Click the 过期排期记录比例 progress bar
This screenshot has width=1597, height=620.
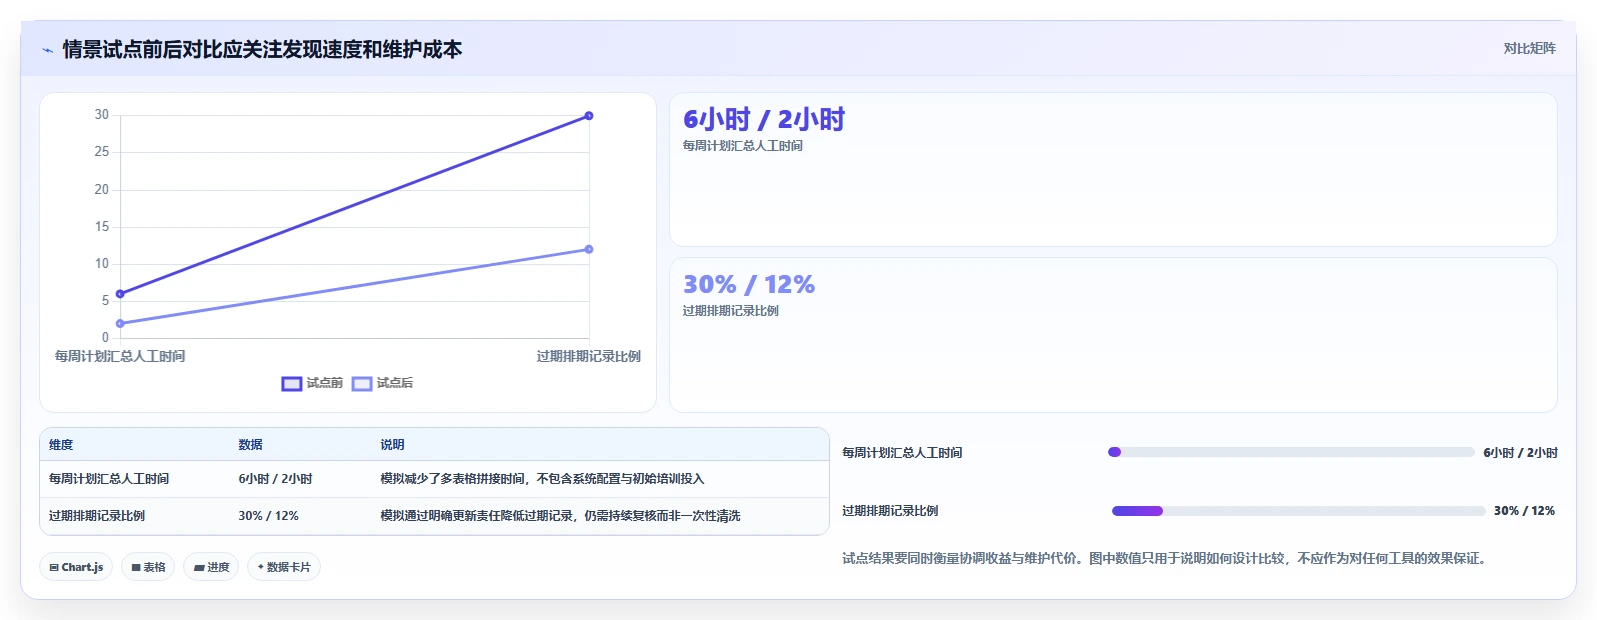(x=1299, y=511)
